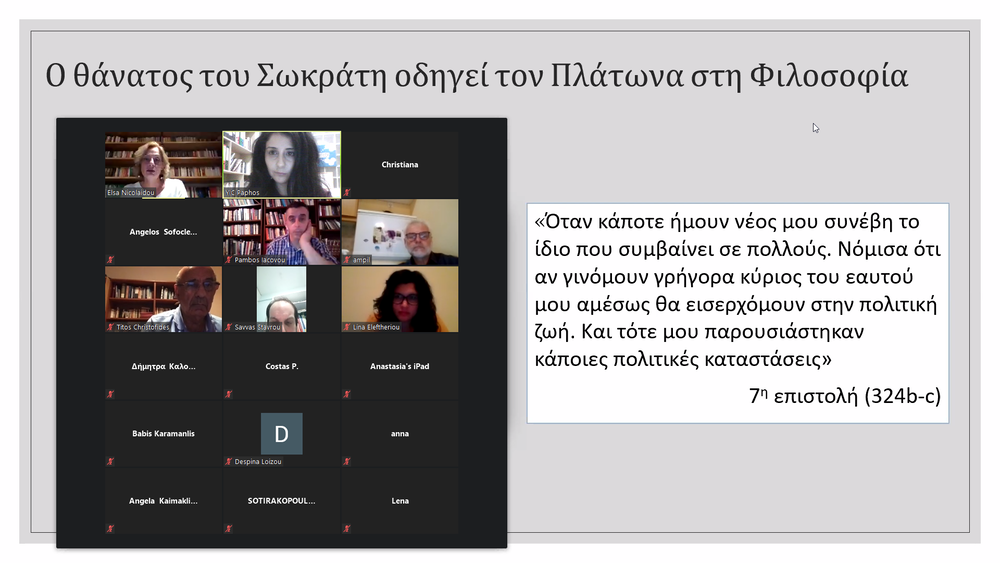Select Pambos Iacovou's video tile
This screenshot has height=563, width=1000.
281,232
